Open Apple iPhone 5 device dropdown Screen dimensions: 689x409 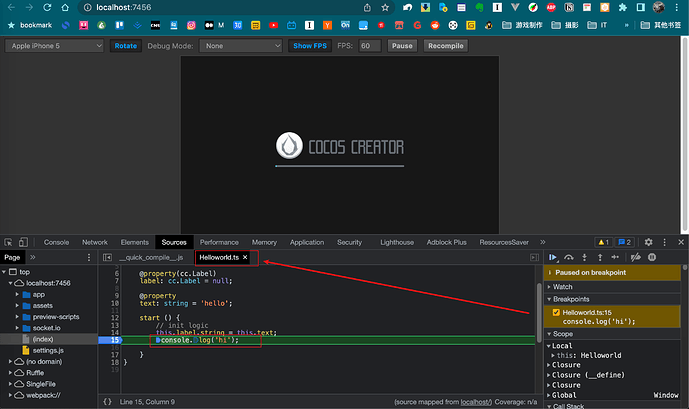[54, 46]
